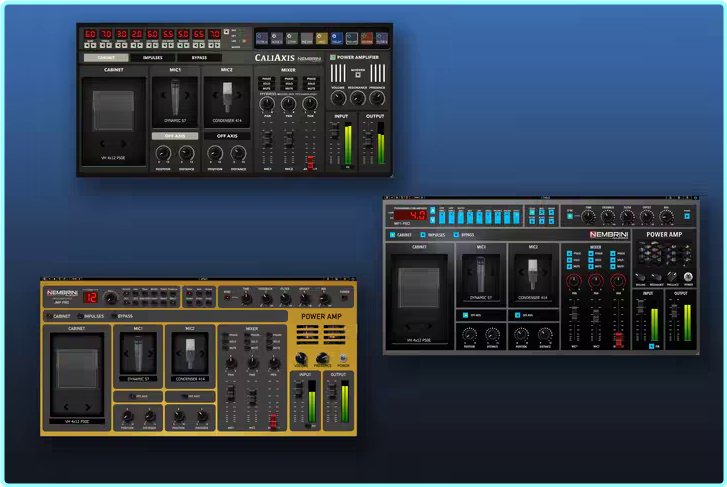Enable Power Amplifier checkbox in CaliAxis
727x487 pixels.
click(332, 57)
